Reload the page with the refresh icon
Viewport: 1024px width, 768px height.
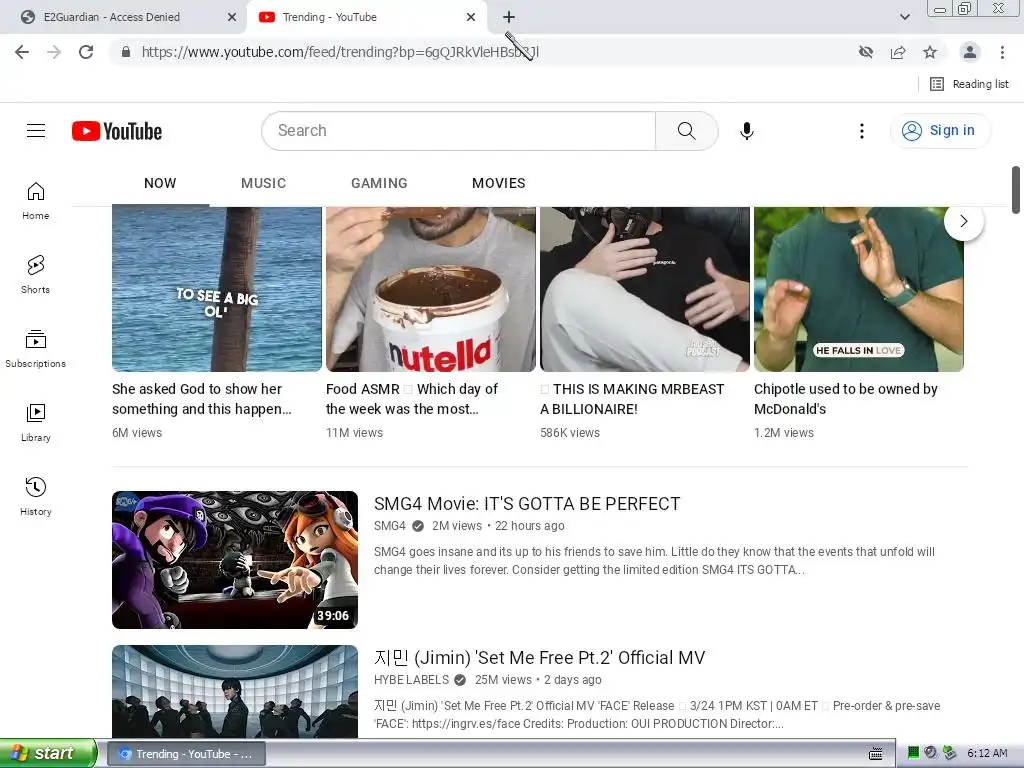coord(86,52)
